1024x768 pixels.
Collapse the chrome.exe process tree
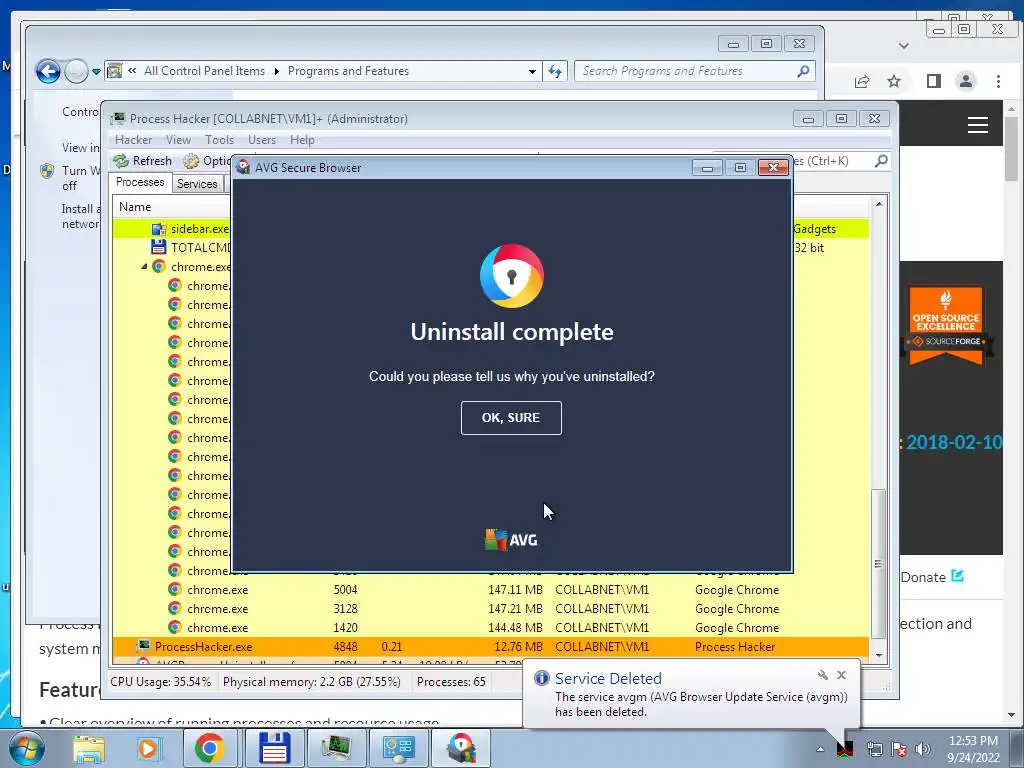pyautogui.click(x=144, y=266)
